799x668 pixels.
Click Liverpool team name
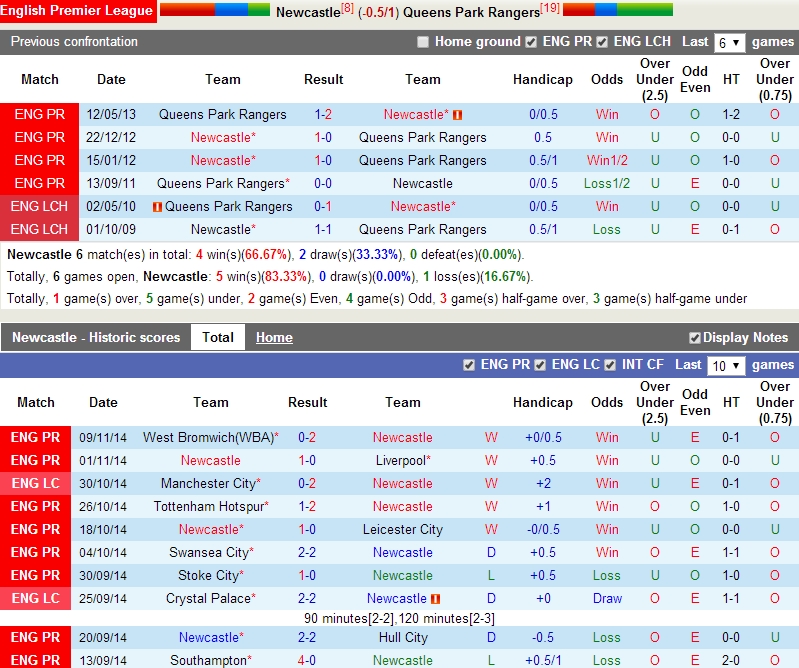(403, 461)
